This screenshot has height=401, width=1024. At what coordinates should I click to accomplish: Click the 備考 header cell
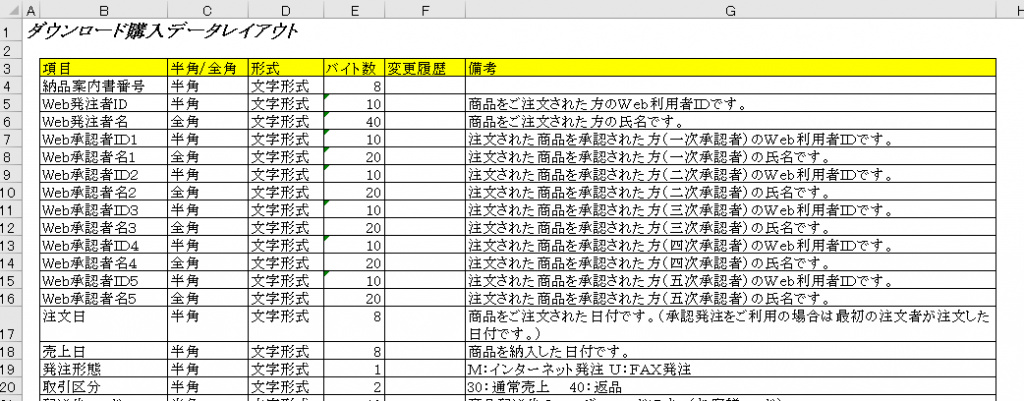730,68
